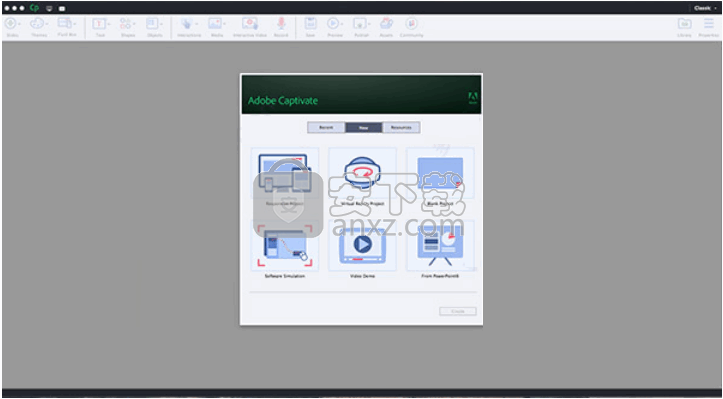Choose the From PowerPoint thumbnail
Image resolution: width=723 pixels, height=399 pixels.
click(x=440, y=245)
